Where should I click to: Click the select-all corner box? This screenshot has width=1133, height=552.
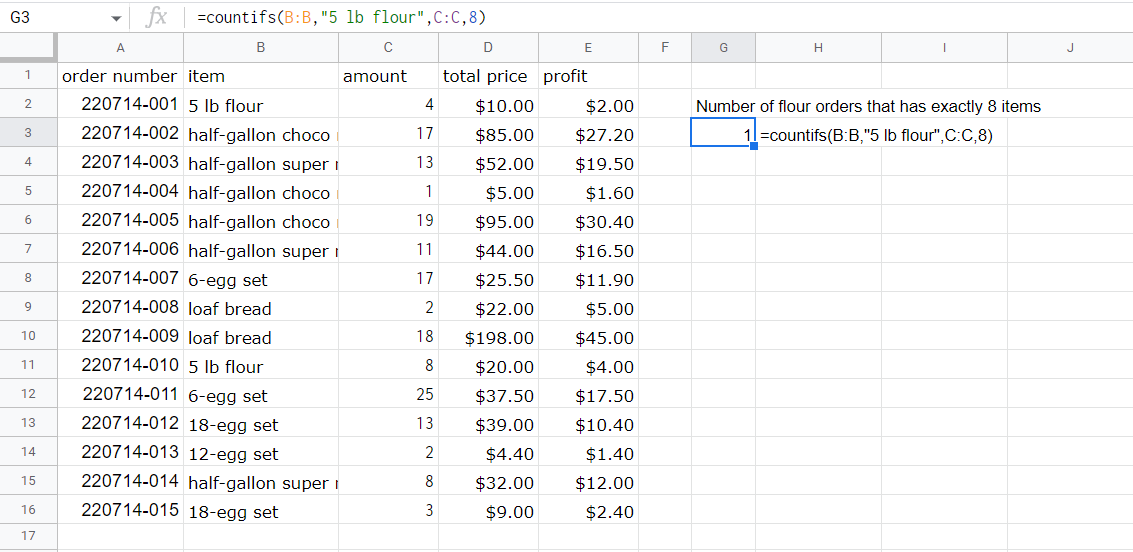(x=28, y=48)
